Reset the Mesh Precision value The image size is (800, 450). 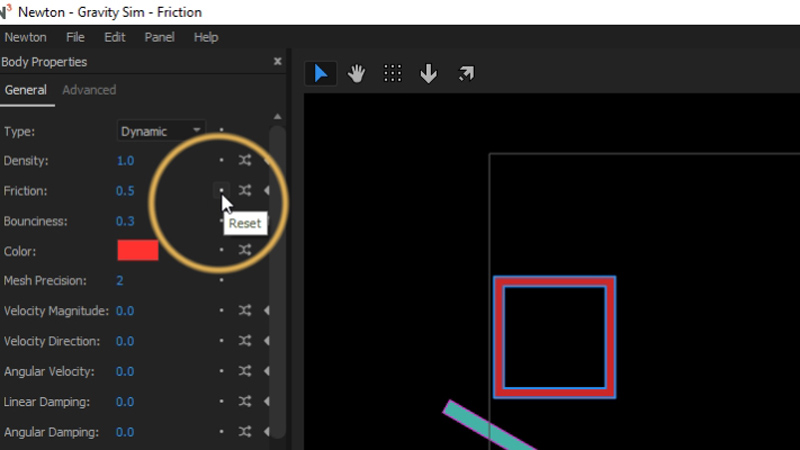click(x=222, y=281)
